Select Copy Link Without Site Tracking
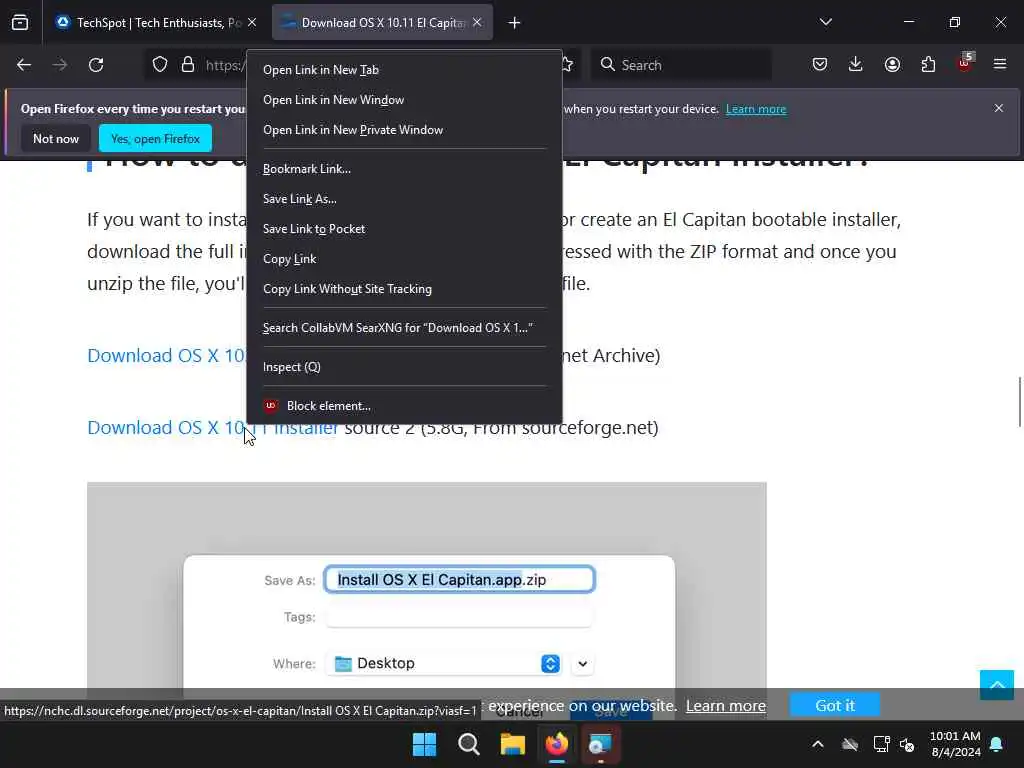 (404, 289)
